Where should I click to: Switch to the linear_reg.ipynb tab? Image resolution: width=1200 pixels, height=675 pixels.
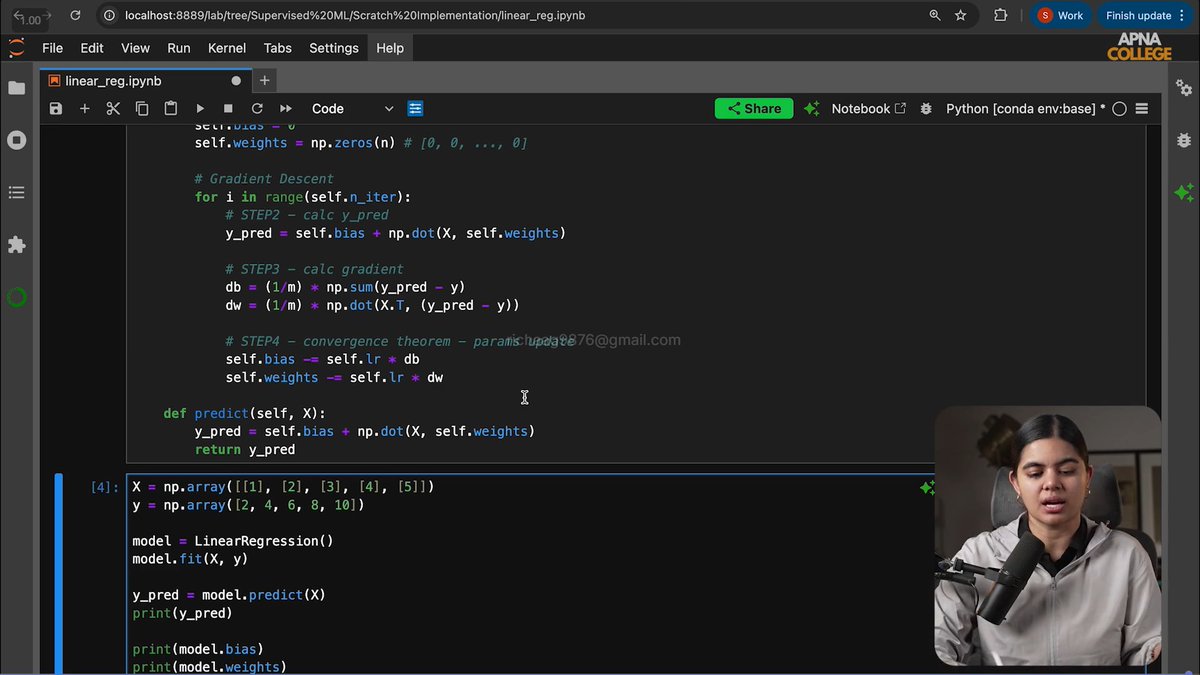coord(113,81)
